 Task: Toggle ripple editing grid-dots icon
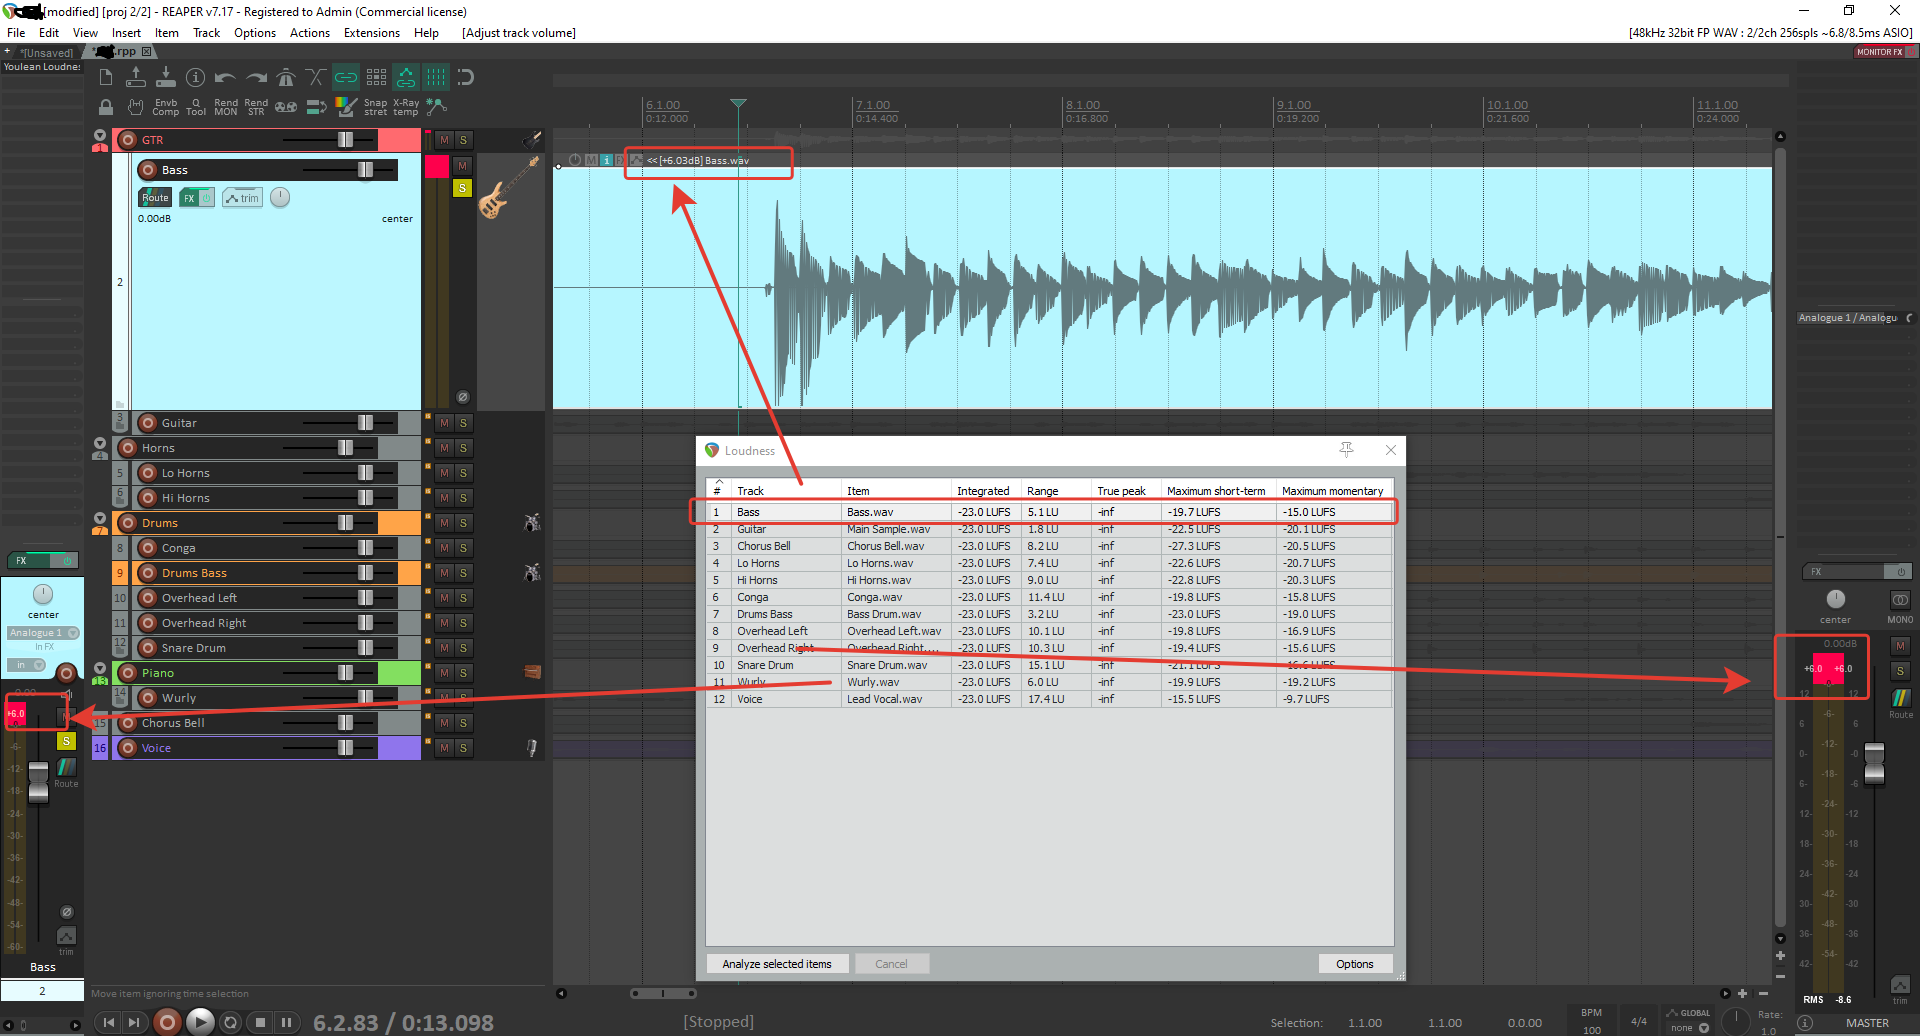click(376, 77)
